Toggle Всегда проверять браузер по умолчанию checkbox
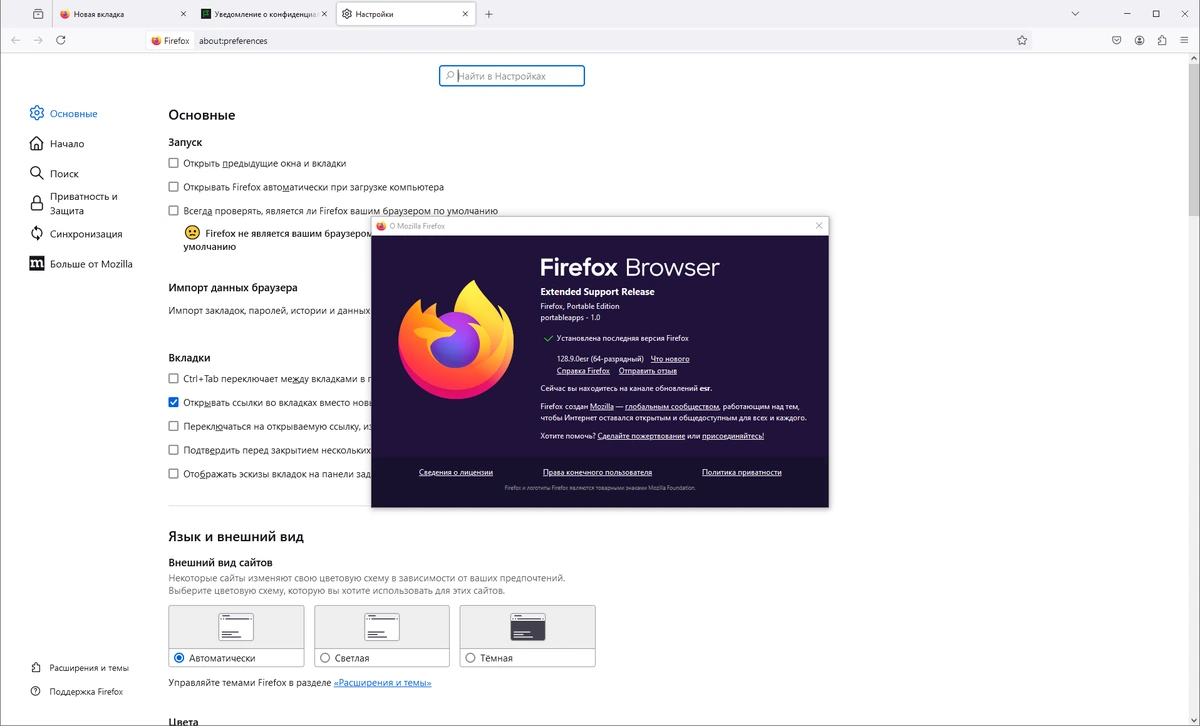The height and width of the screenshot is (726, 1200). (x=174, y=211)
